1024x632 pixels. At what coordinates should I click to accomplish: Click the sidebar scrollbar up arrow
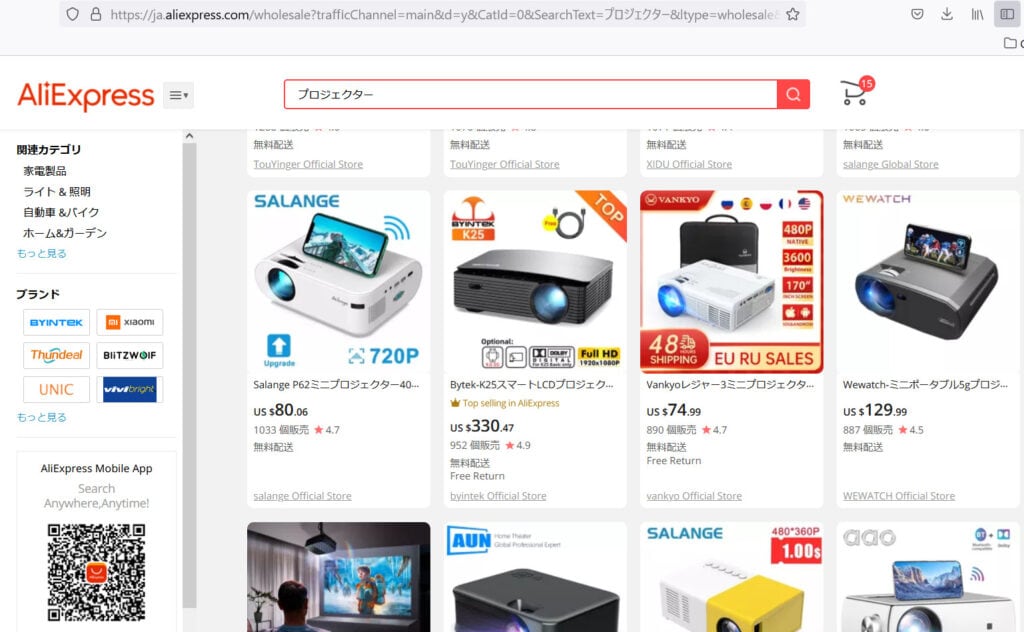189,136
